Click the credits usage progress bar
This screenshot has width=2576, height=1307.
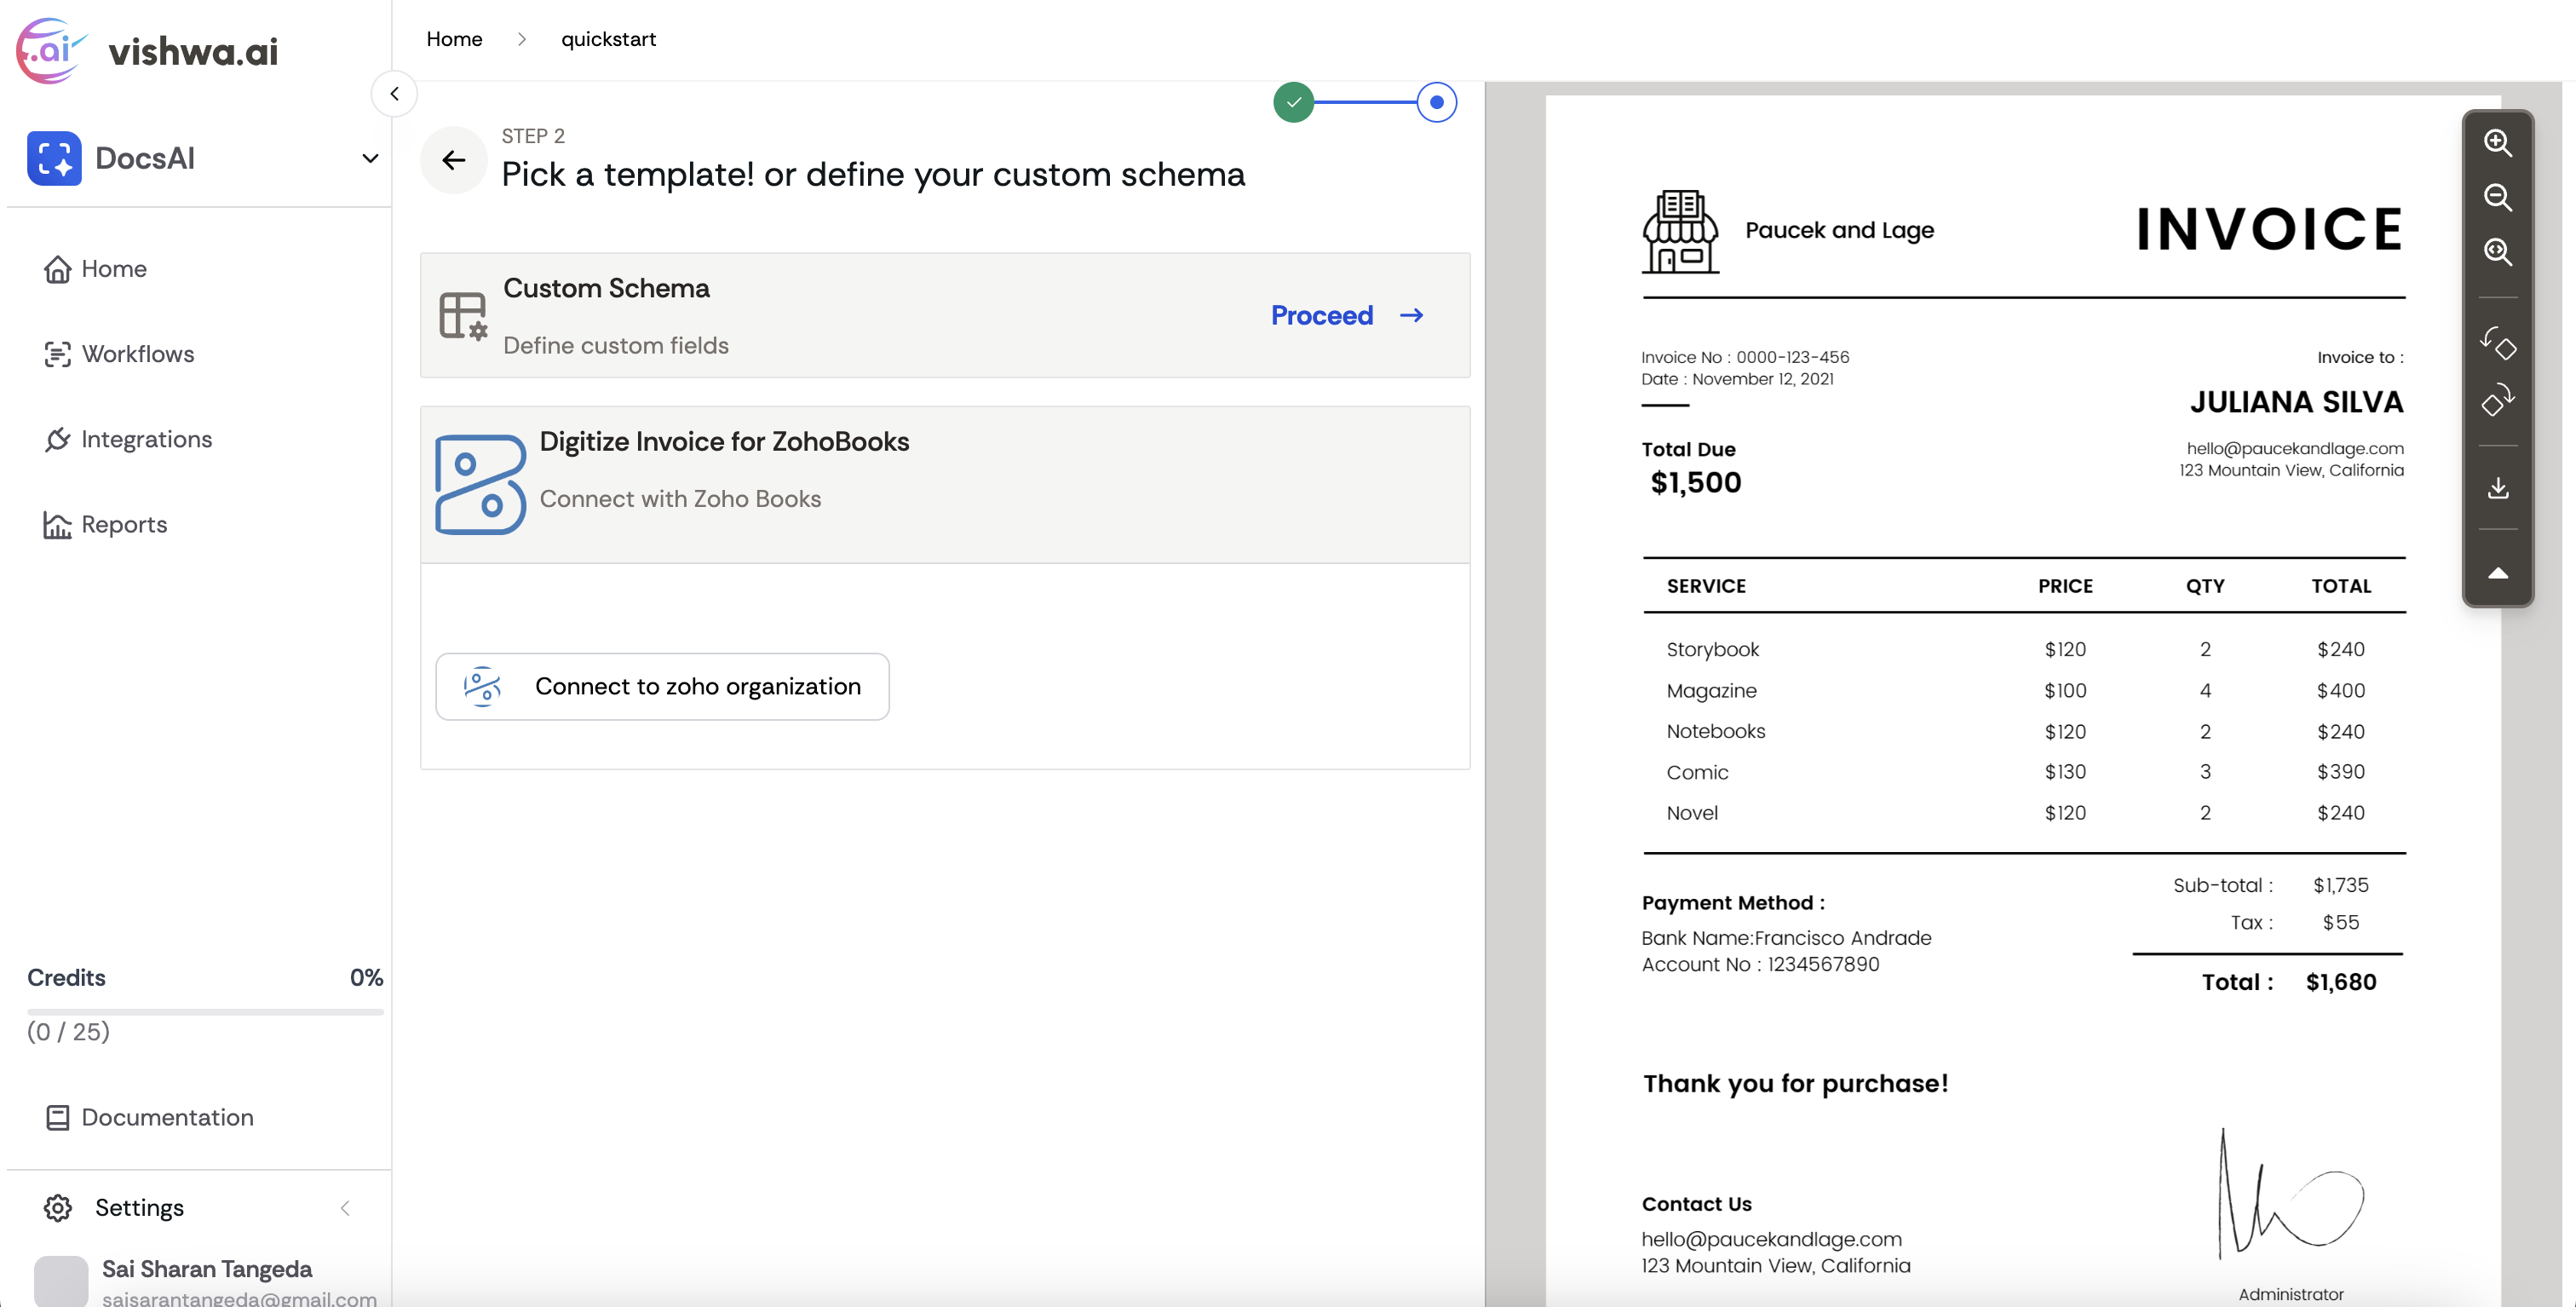point(205,1011)
